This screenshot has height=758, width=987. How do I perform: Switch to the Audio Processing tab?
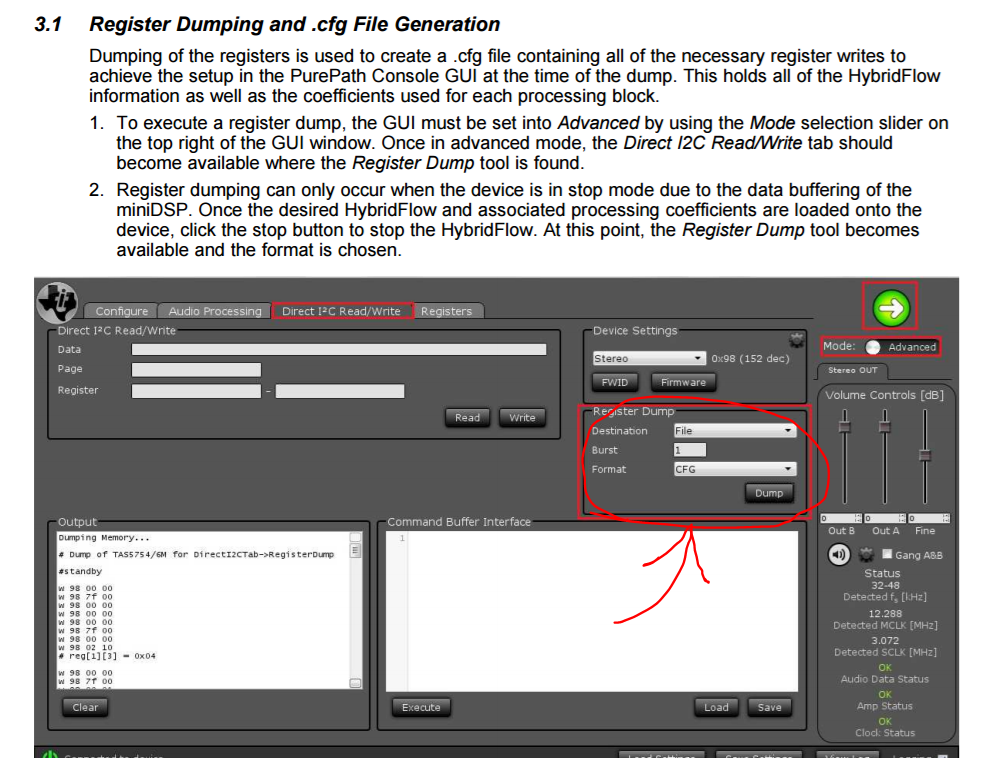pos(215,311)
